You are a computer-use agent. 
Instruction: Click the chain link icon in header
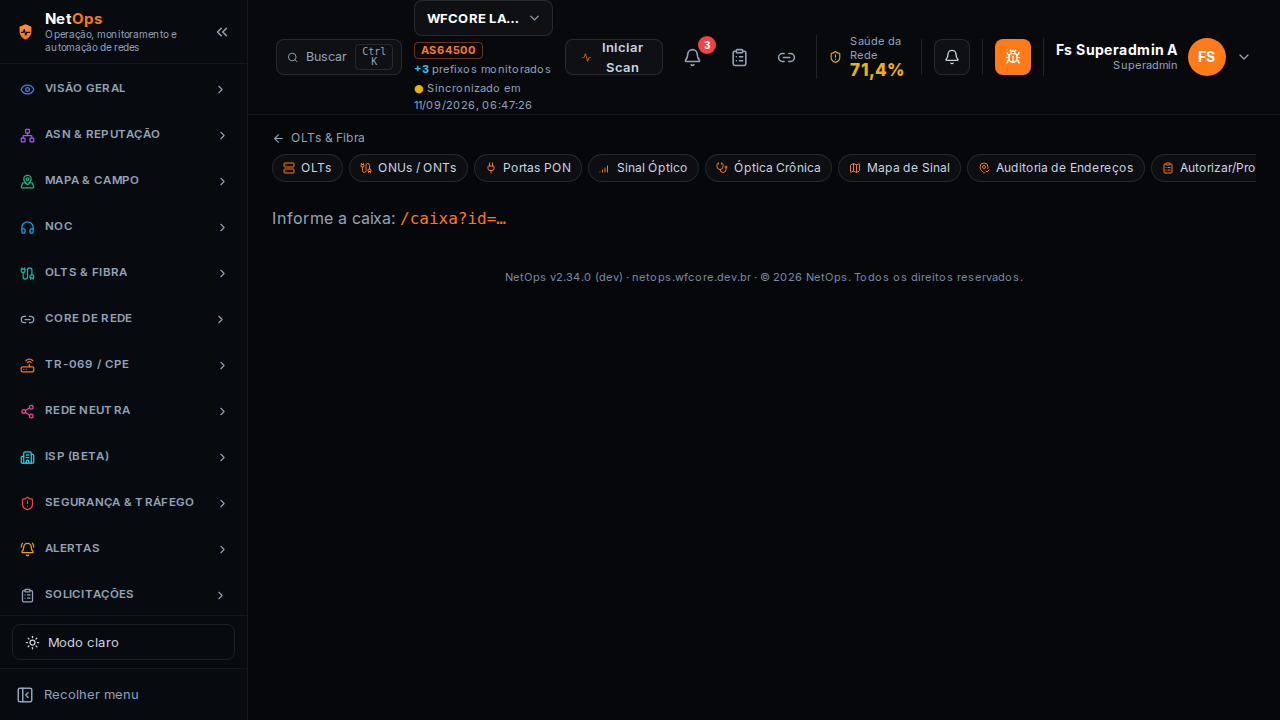[787, 57]
